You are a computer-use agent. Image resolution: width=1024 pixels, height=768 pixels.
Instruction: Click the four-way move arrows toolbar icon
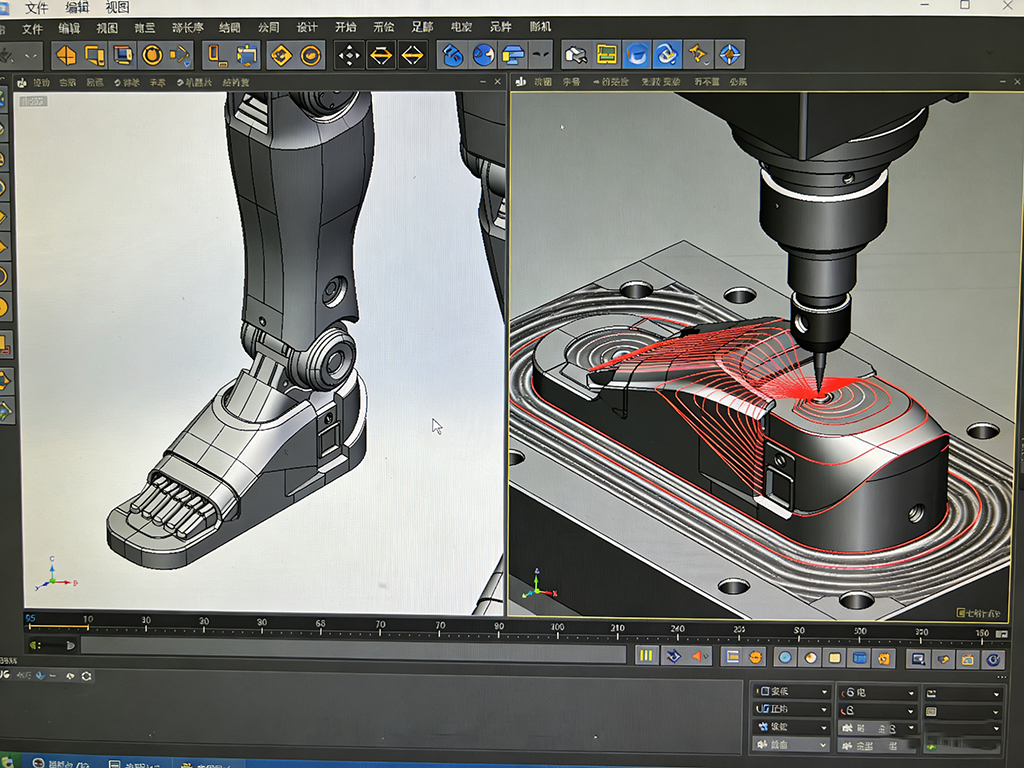tap(349, 55)
